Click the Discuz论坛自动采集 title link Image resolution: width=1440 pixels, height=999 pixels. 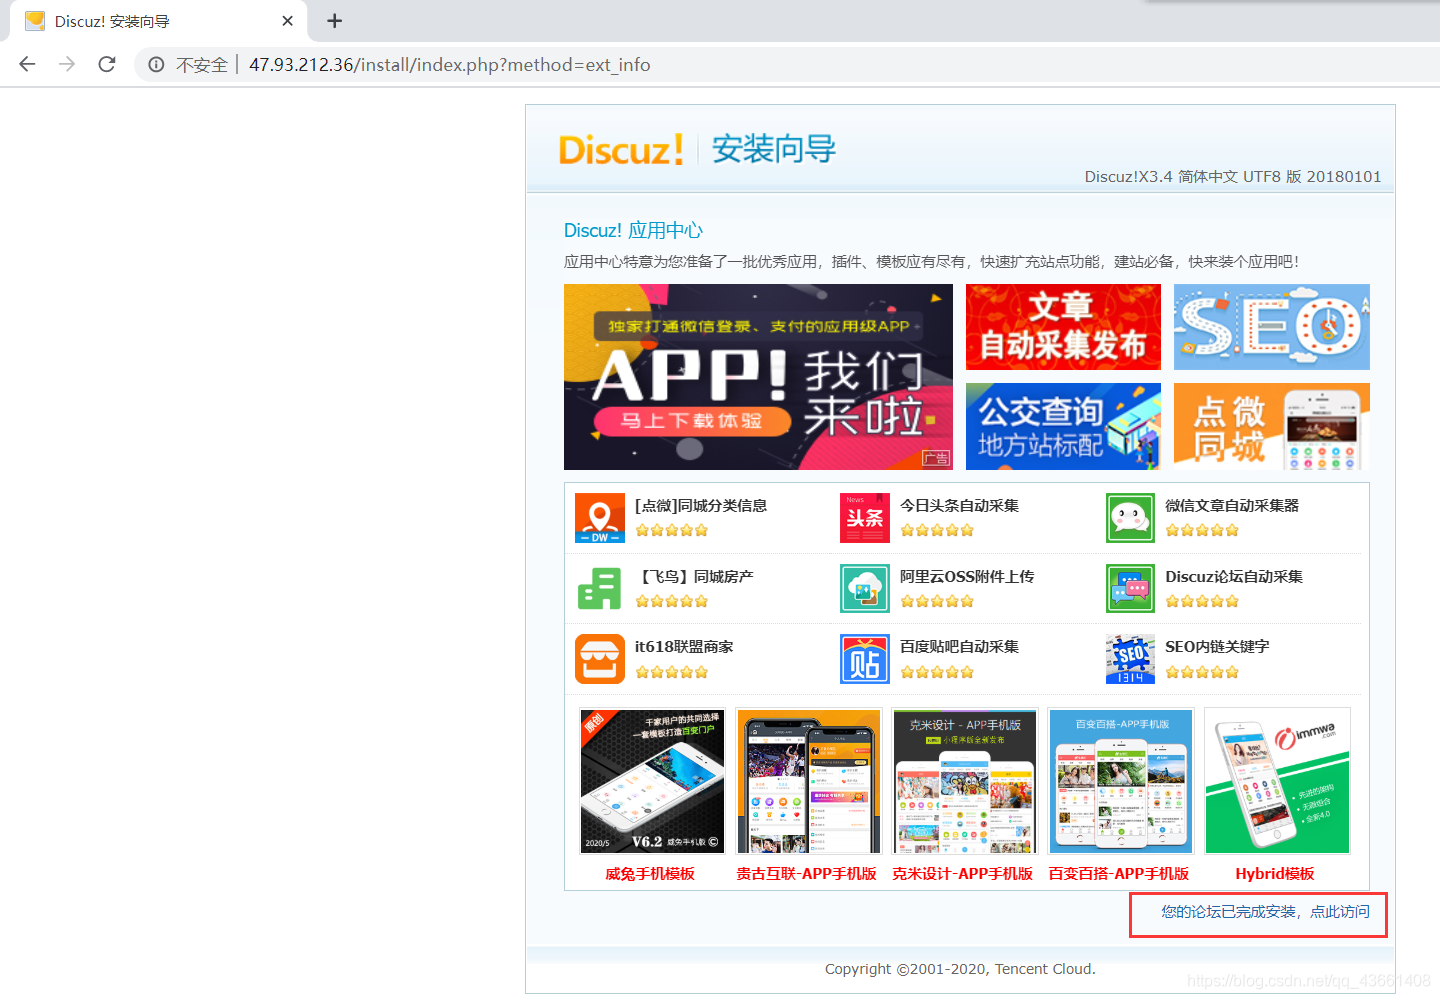point(1234,577)
